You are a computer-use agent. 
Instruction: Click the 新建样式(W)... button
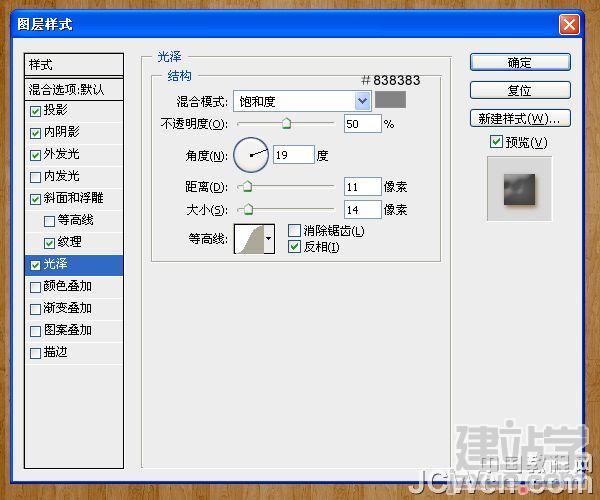(x=520, y=118)
